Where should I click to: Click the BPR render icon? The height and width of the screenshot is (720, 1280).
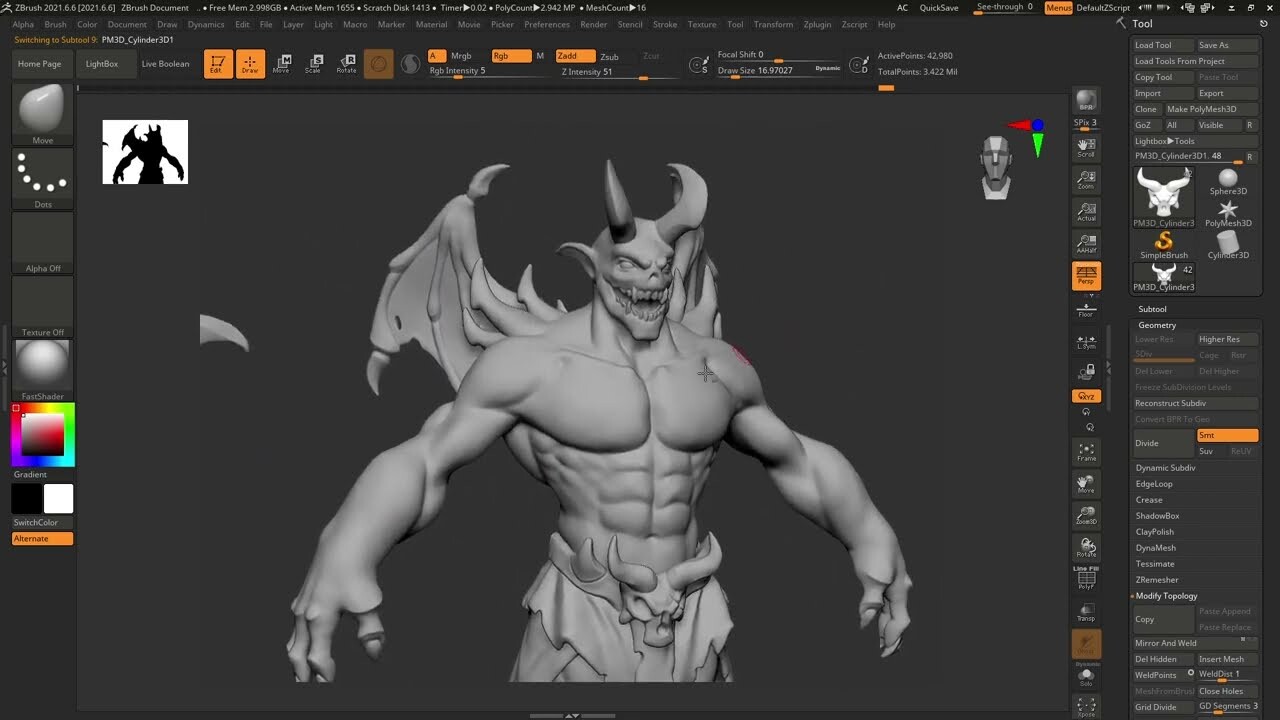click(x=1086, y=100)
